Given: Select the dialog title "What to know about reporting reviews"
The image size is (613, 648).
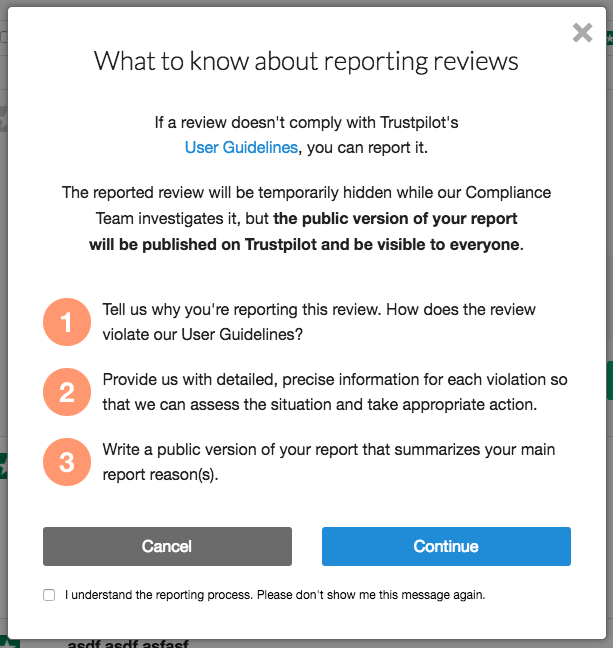Looking at the screenshot, I should click(x=306, y=61).
